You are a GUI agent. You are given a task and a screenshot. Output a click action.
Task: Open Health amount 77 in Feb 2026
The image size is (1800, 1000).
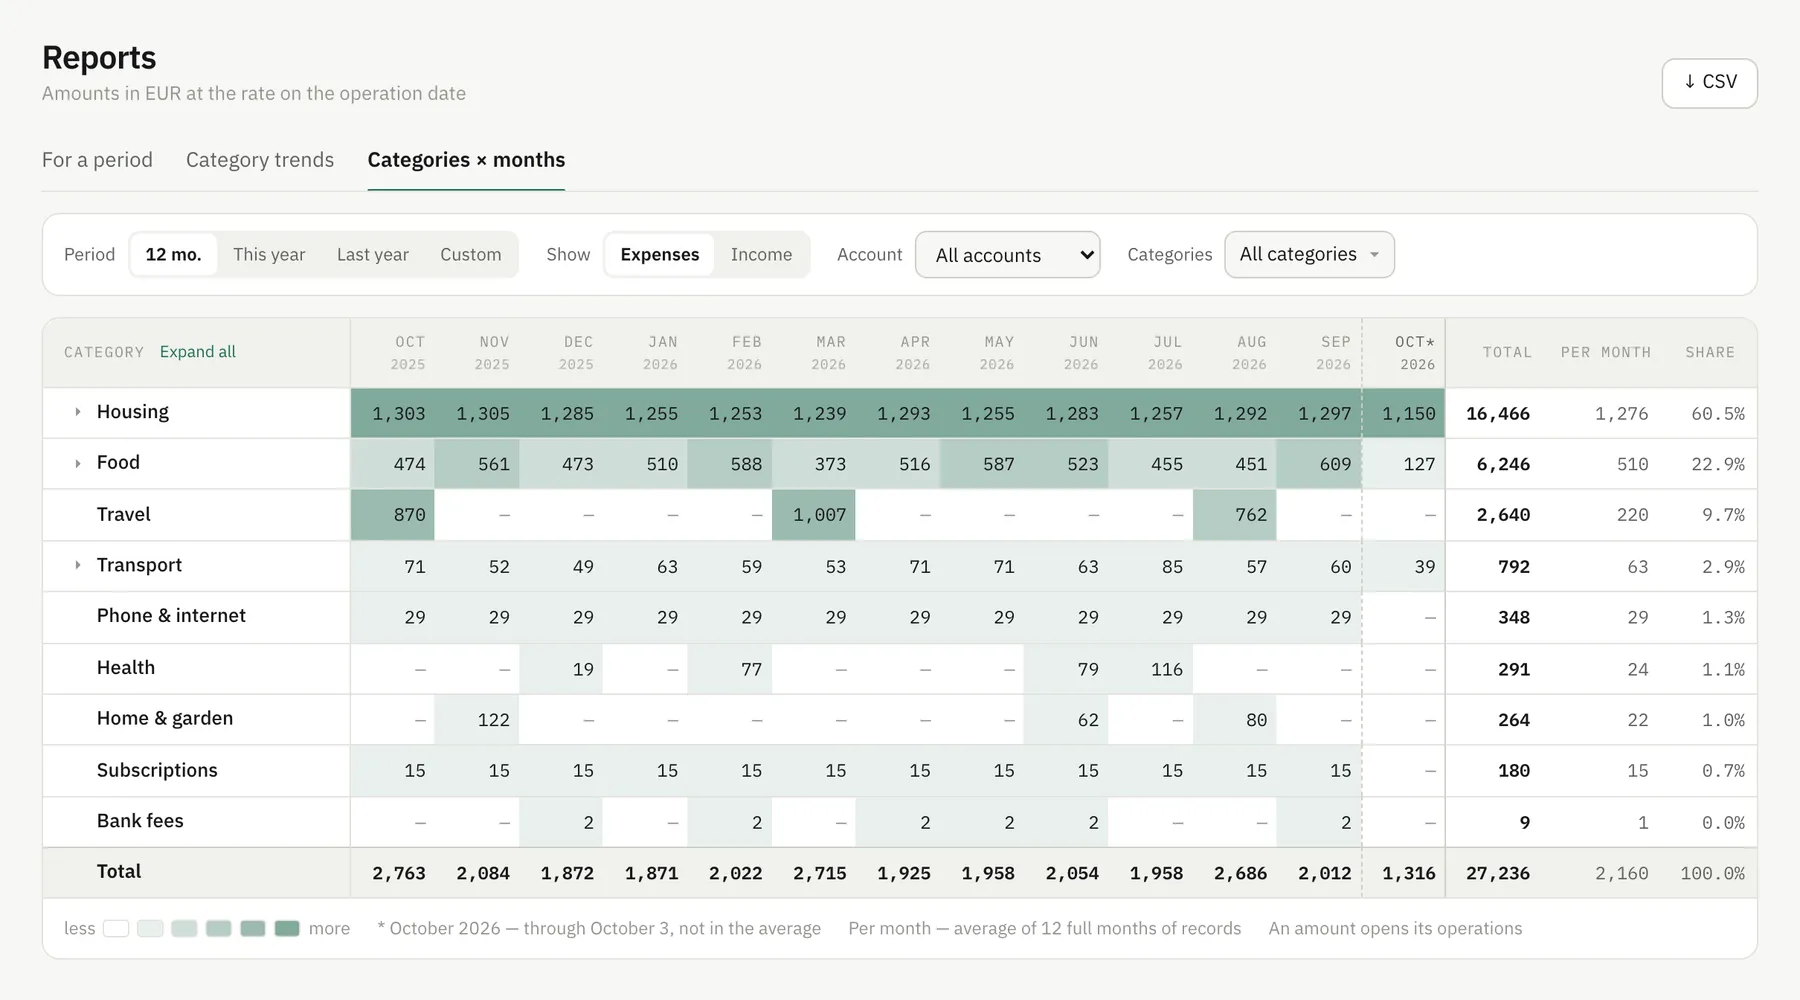[x=730, y=669]
